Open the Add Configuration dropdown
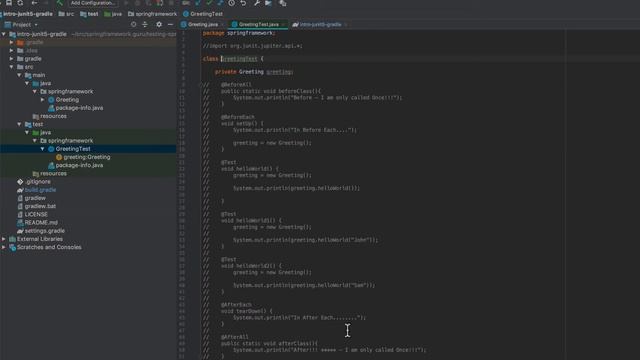 pos(93,3)
